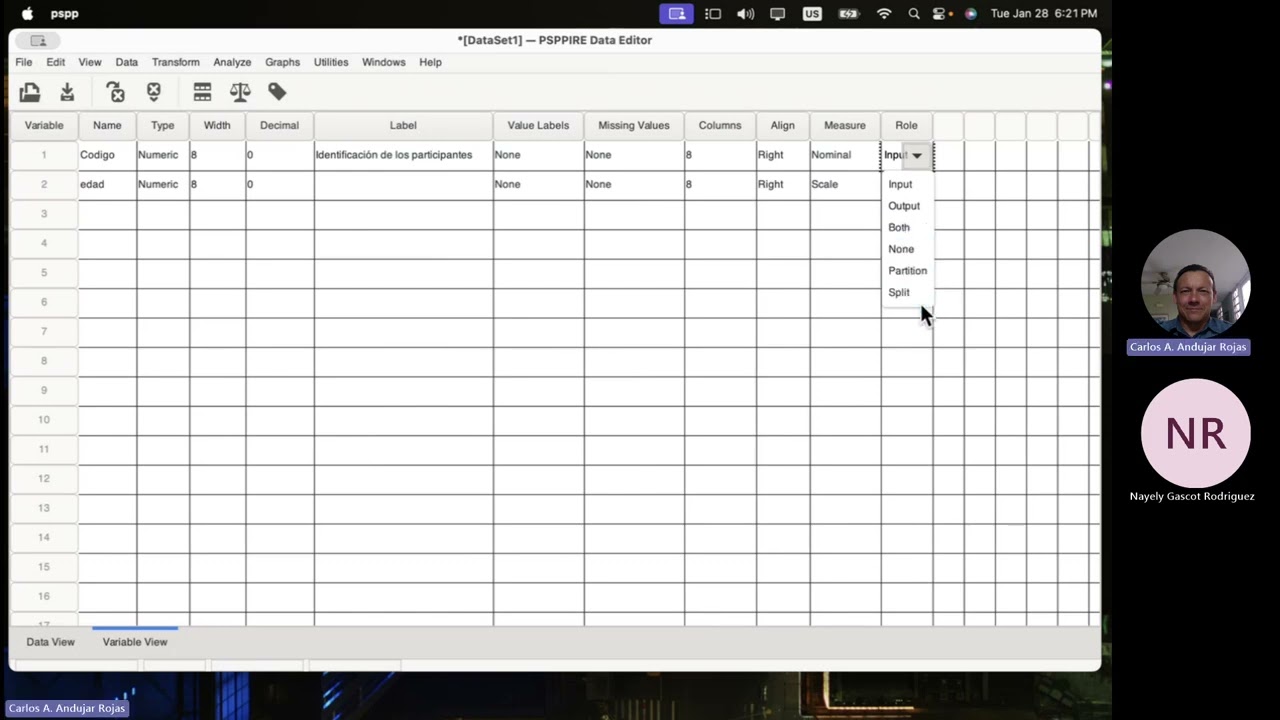
Task: Click the battery icon in menu bar
Action: [x=848, y=13]
